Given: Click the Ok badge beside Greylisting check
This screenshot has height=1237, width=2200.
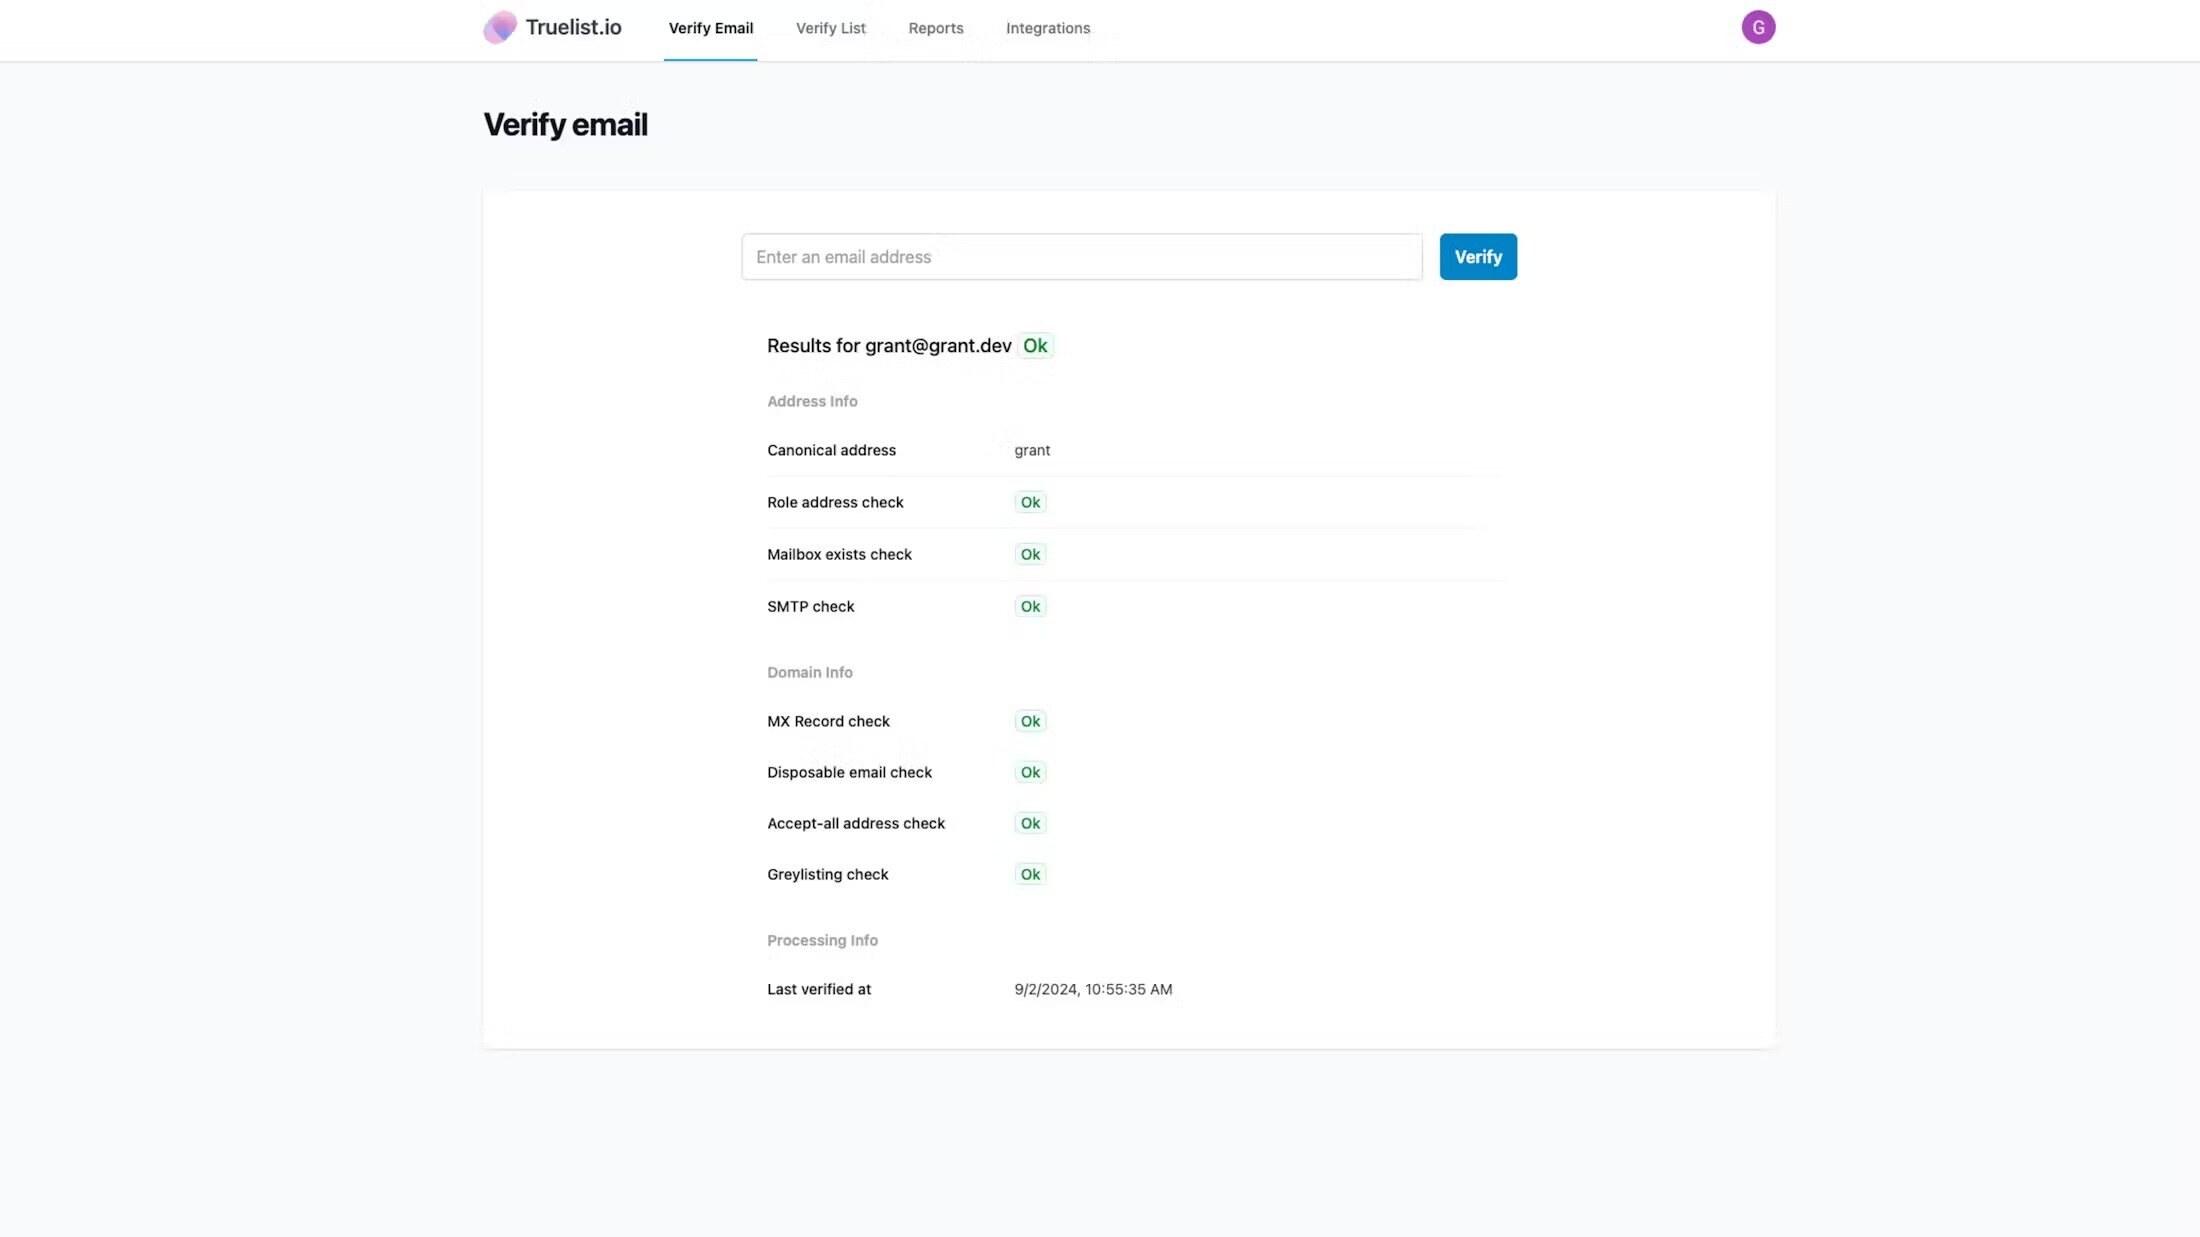Looking at the screenshot, I should pyautogui.click(x=1030, y=874).
